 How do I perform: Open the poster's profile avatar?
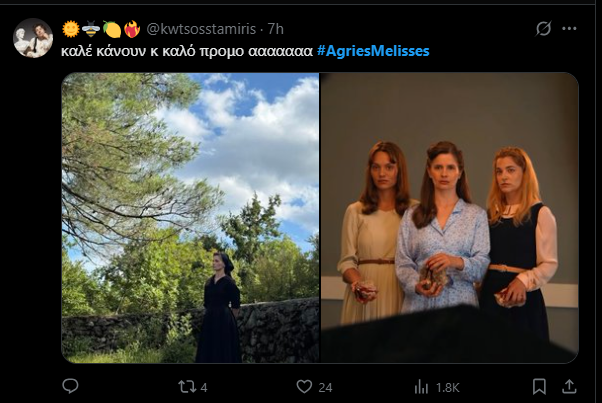pyautogui.click(x=33, y=38)
